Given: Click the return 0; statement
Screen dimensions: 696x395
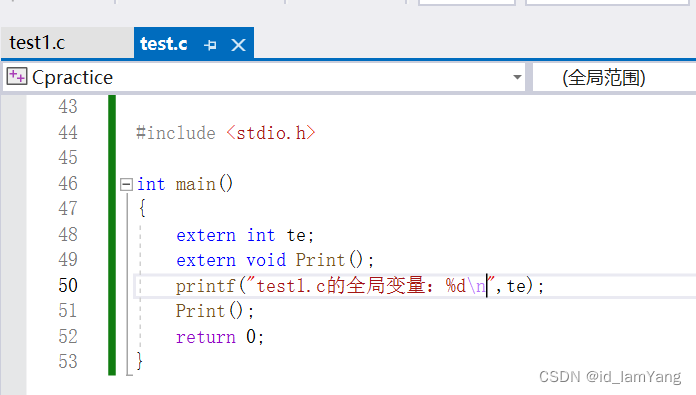Looking at the screenshot, I should coord(220,337).
